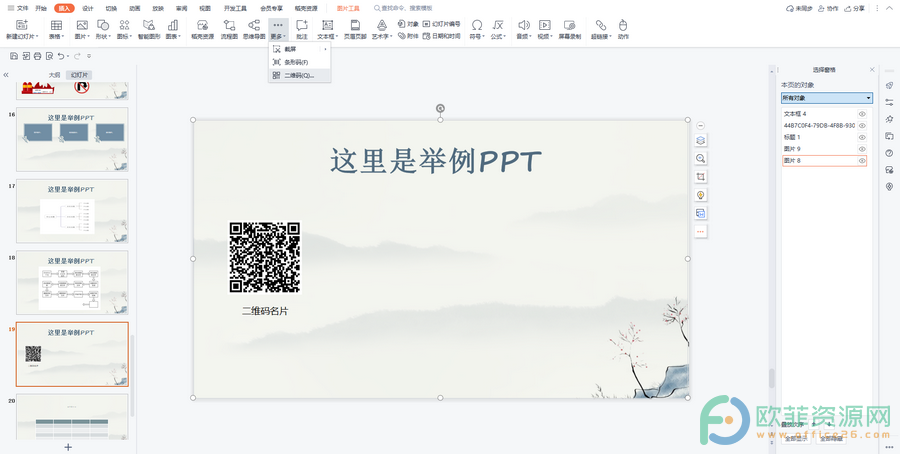Viewport: 900px width, 454px height.
Task: Click the zoom magnifier icon beside slide
Action: coord(700,158)
